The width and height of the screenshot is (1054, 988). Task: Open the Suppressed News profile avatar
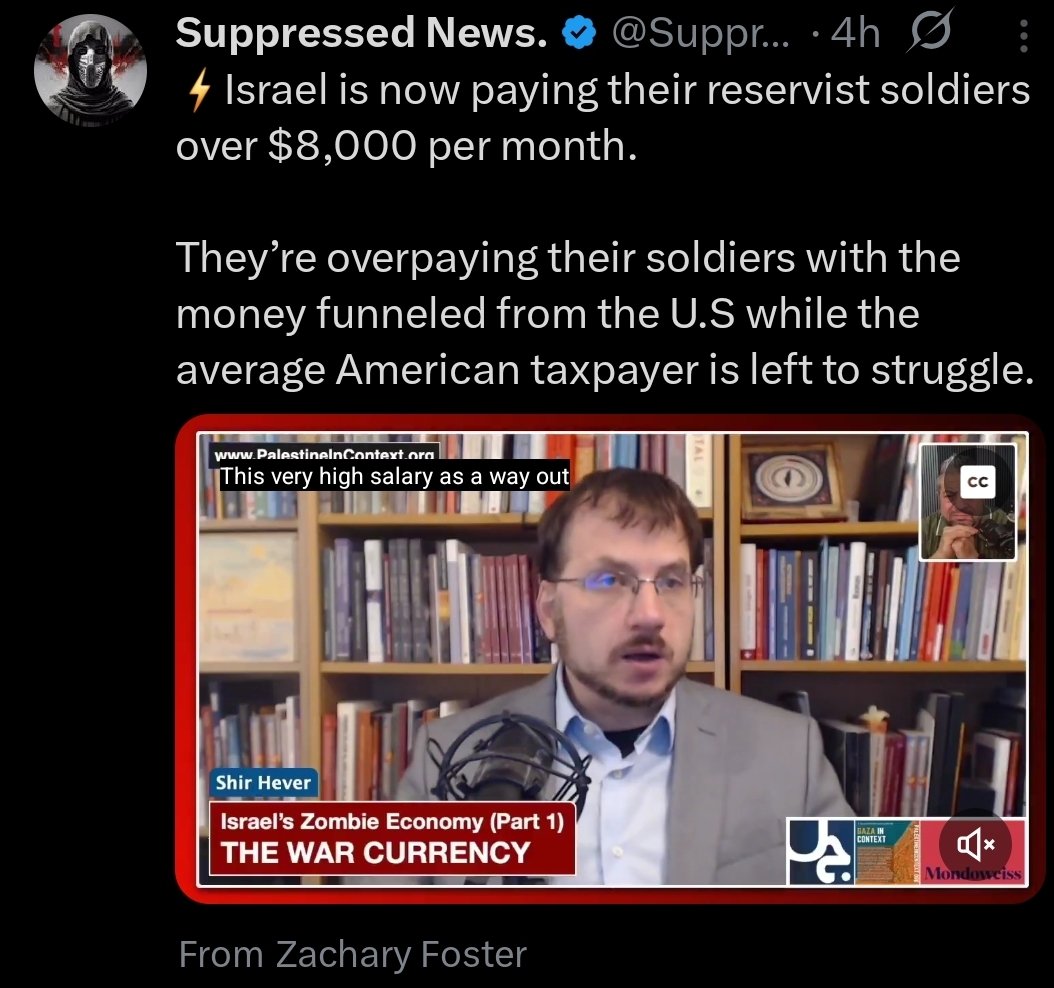click(x=91, y=70)
